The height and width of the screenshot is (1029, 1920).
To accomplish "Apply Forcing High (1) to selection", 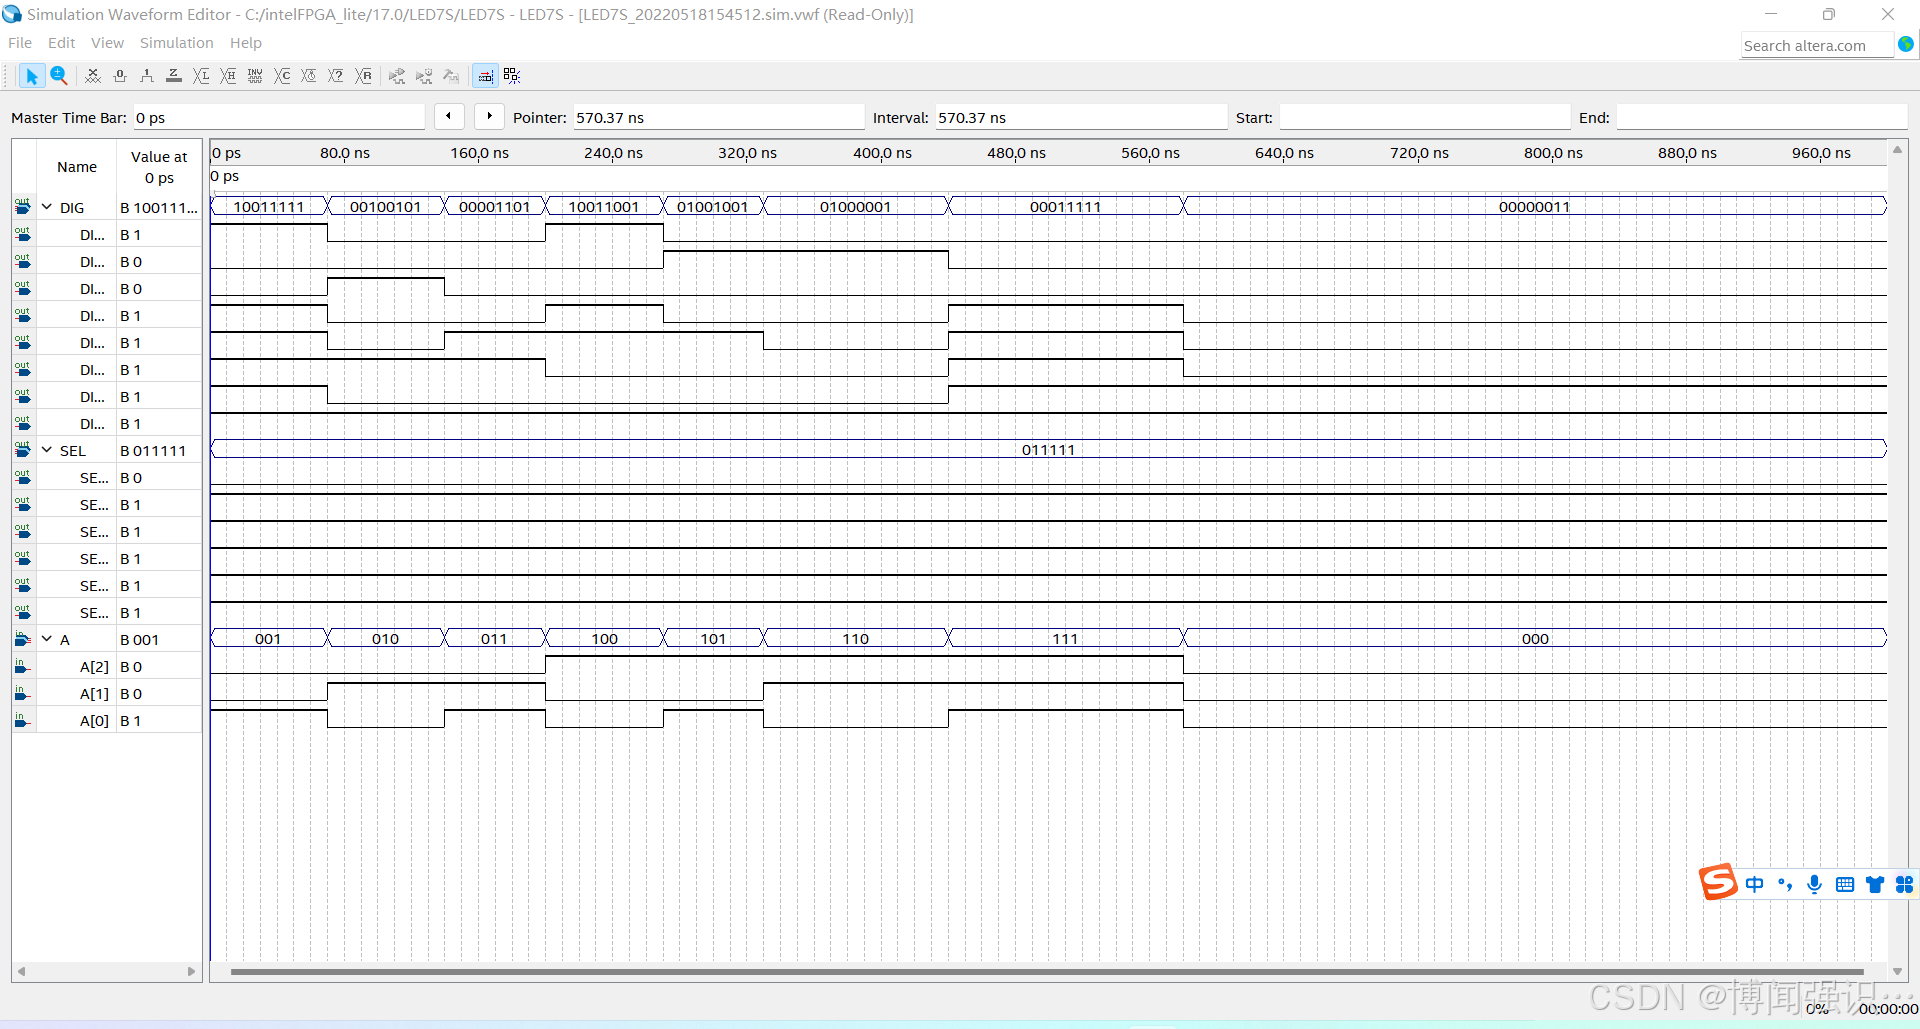I will click(147, 76).
